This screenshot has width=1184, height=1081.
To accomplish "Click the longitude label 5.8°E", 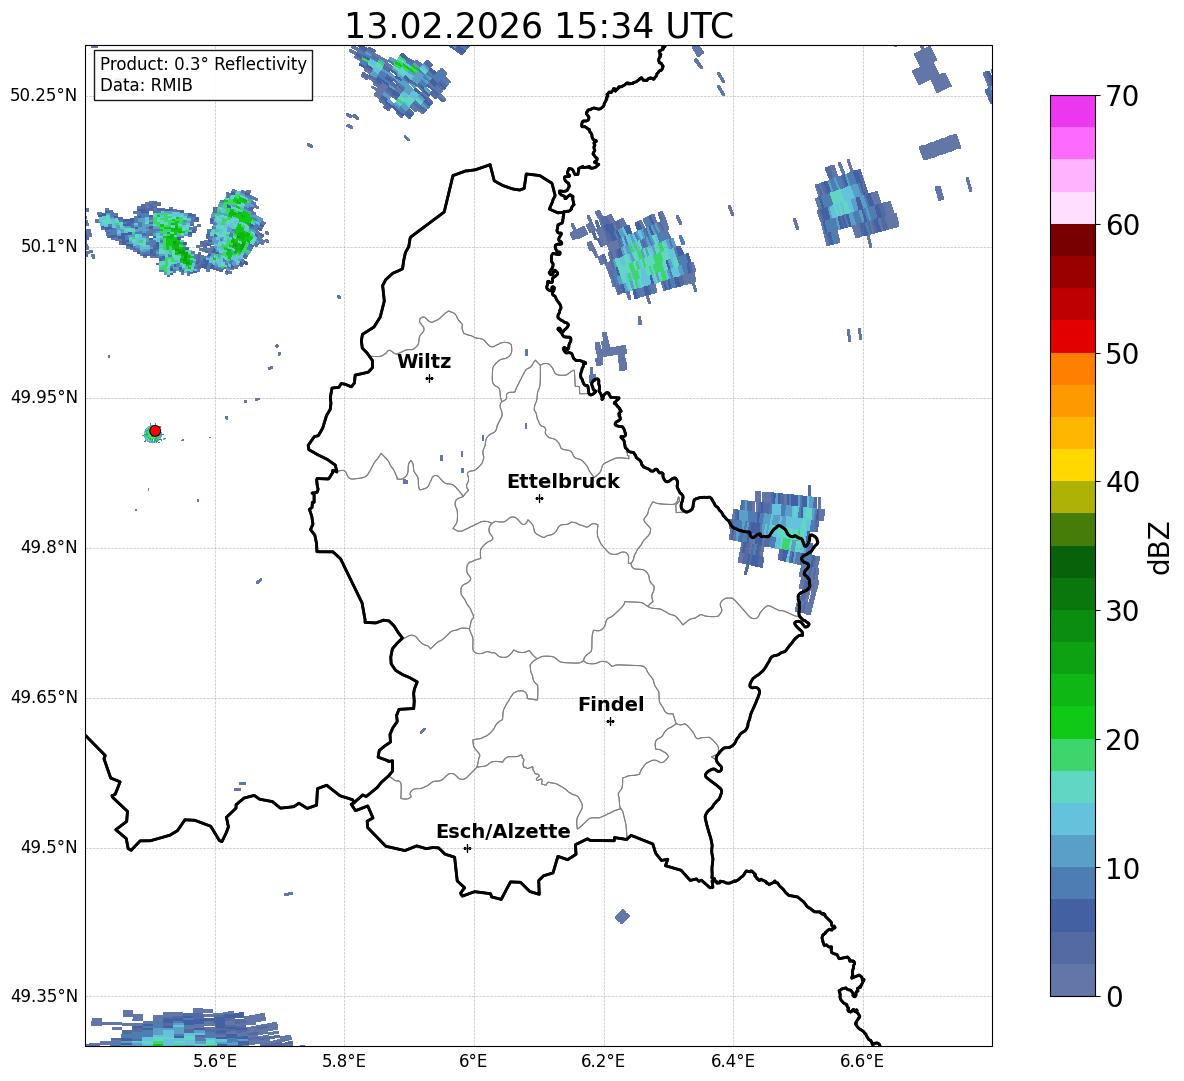I will (x=344, y=1061).
